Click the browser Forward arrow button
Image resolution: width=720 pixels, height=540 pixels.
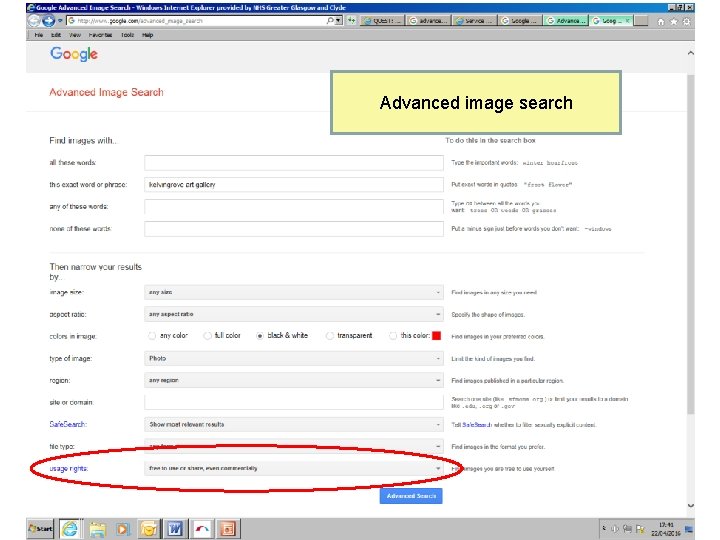click(48, 21)
